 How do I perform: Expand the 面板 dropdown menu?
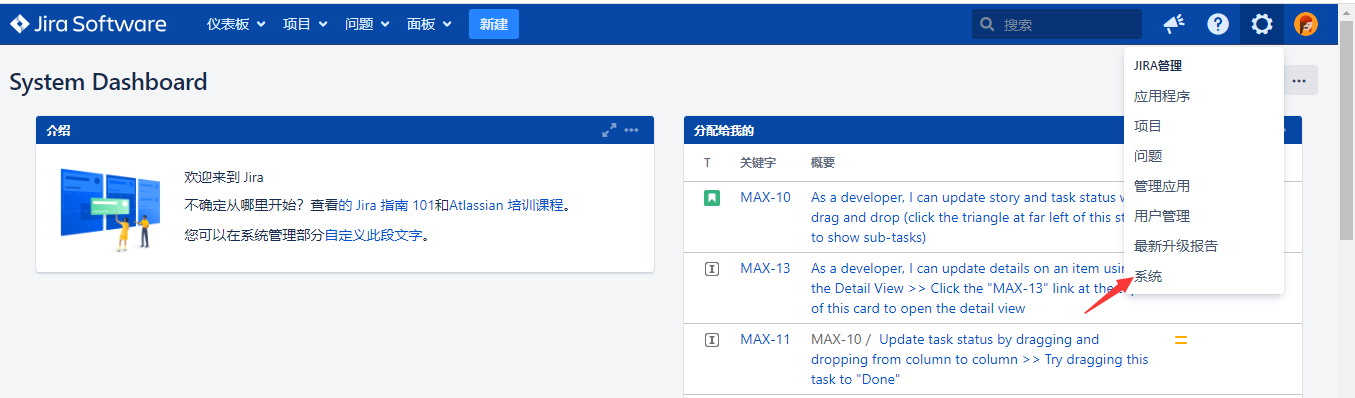pos(429,24)
